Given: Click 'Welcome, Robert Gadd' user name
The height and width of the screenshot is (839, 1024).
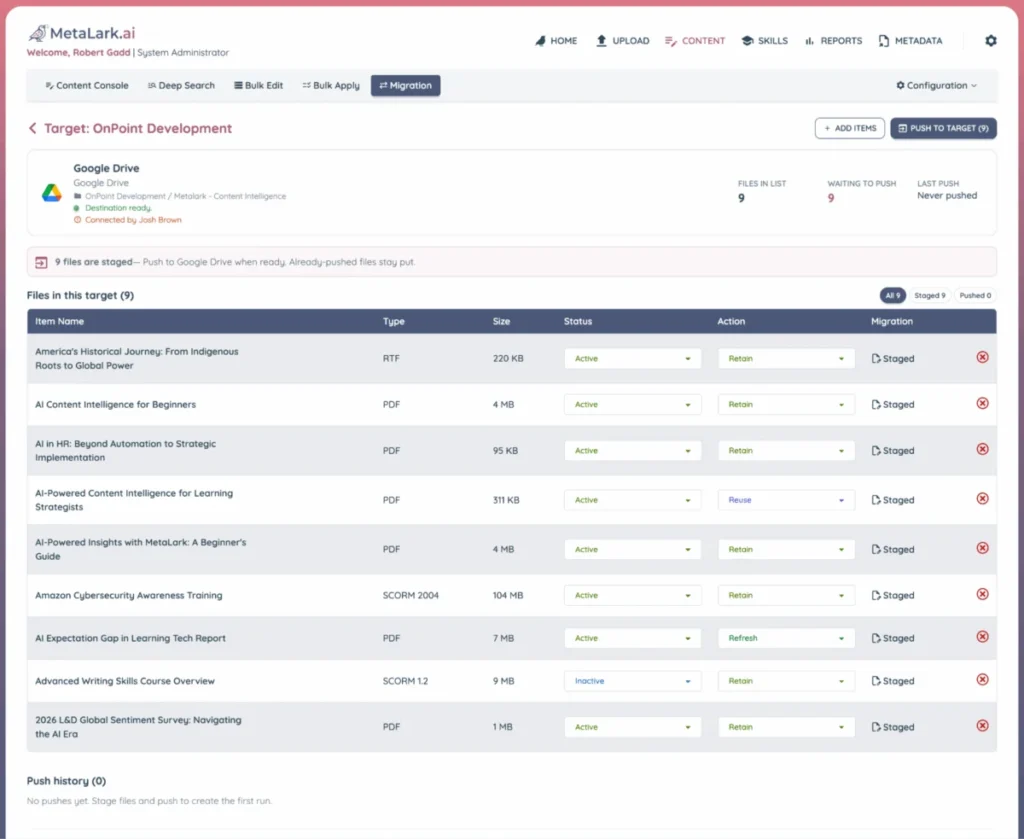Looking at the screenshot, I should [78, 52].
